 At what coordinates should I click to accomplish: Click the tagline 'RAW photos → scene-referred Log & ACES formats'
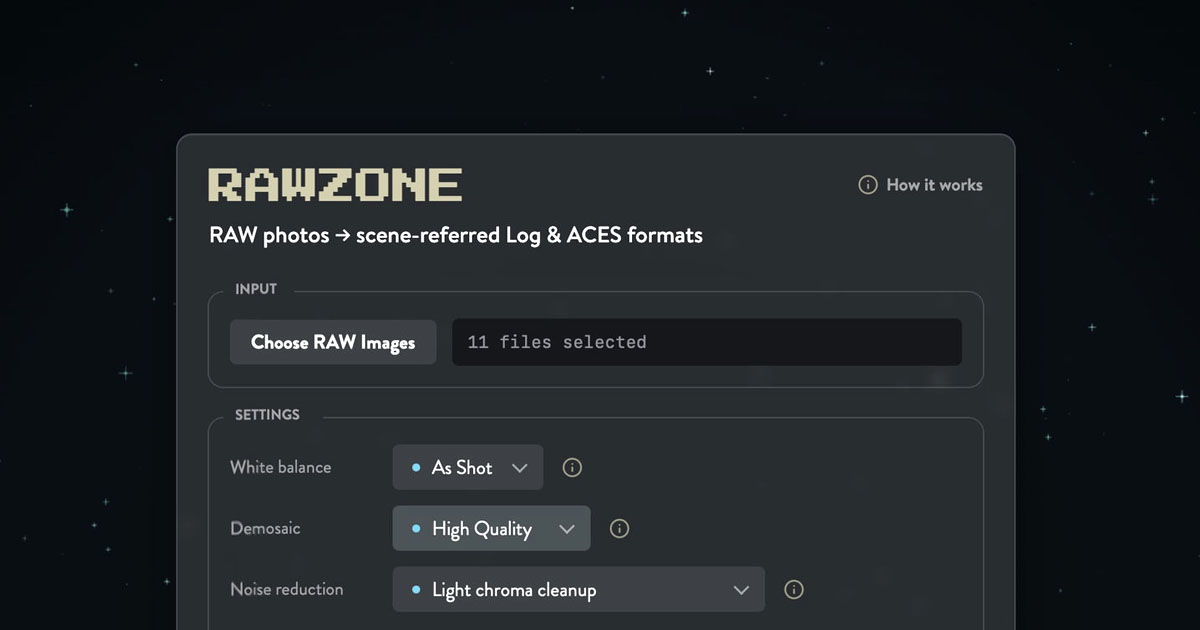click(x=456, y=236)
